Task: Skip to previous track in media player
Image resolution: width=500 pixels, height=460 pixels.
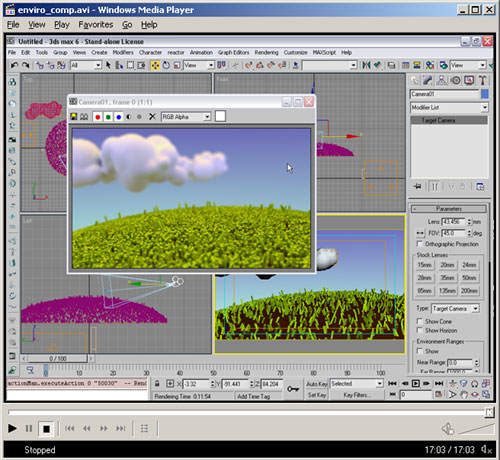Action: tap(70, 428)
